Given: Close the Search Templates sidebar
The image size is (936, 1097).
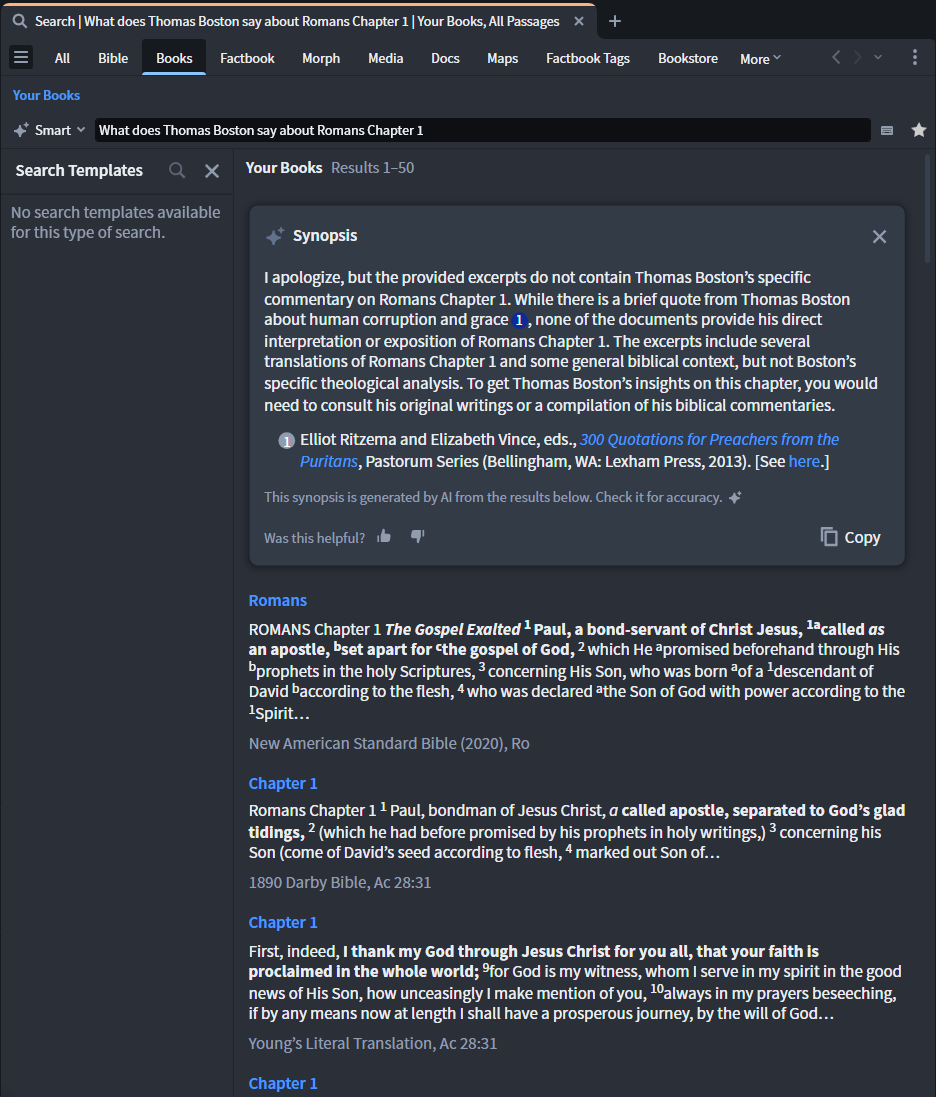Looking at the screenshot, I should point(212,171).
